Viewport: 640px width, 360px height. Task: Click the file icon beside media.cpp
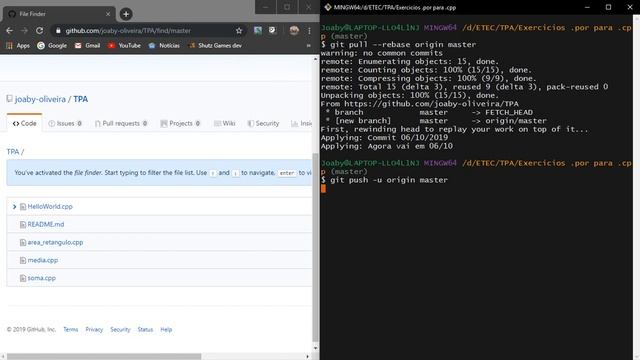click(x=23, y=260)
